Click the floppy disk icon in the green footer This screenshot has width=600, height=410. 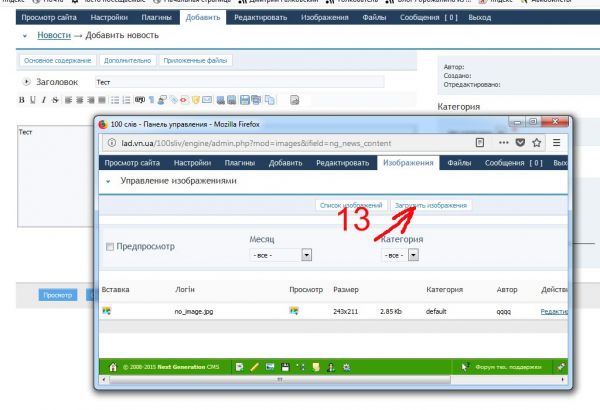(285, 367)
